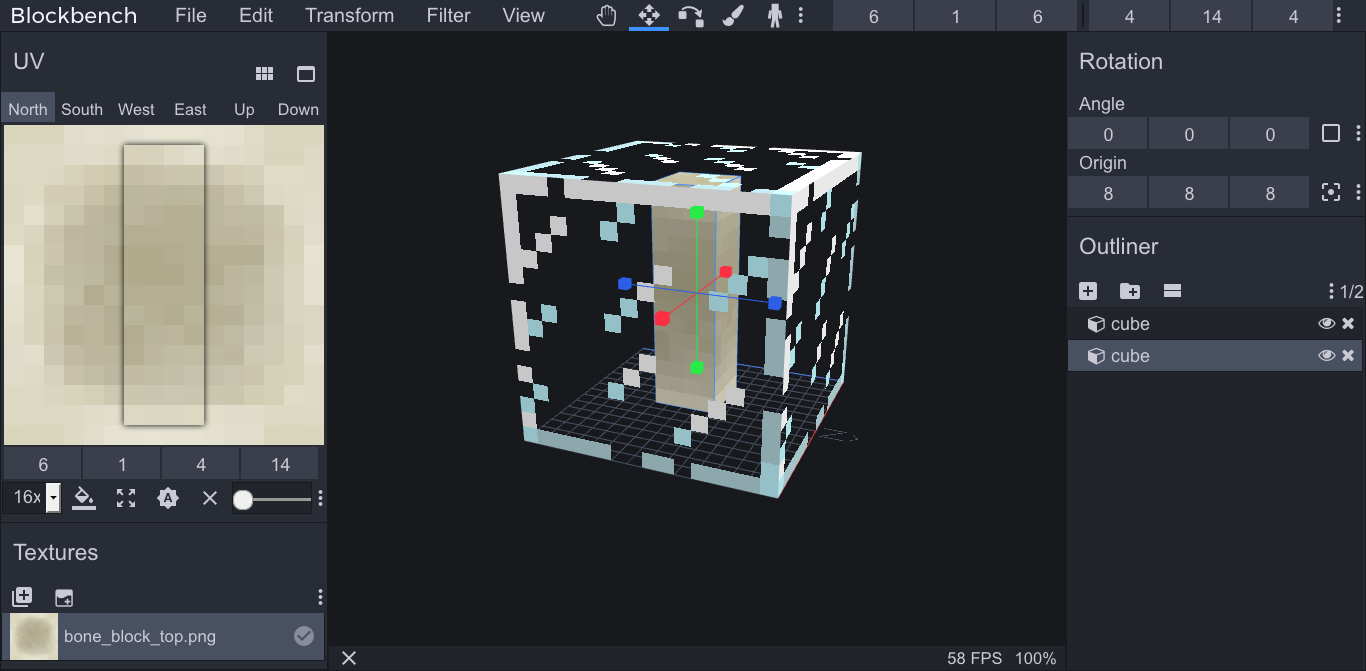Image resolution: width=1366 pixels, height=671 pixels.
Task: Open the Transform menu
Action: [349, 15]
